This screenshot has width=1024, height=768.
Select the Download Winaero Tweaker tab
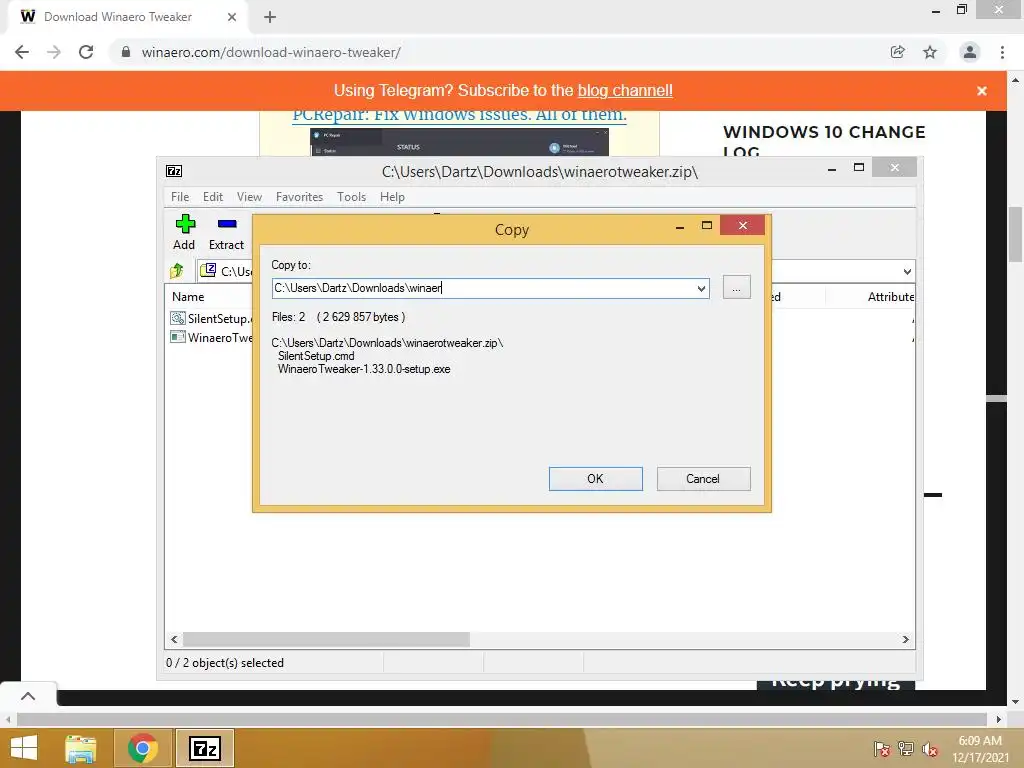click(118, 17)
